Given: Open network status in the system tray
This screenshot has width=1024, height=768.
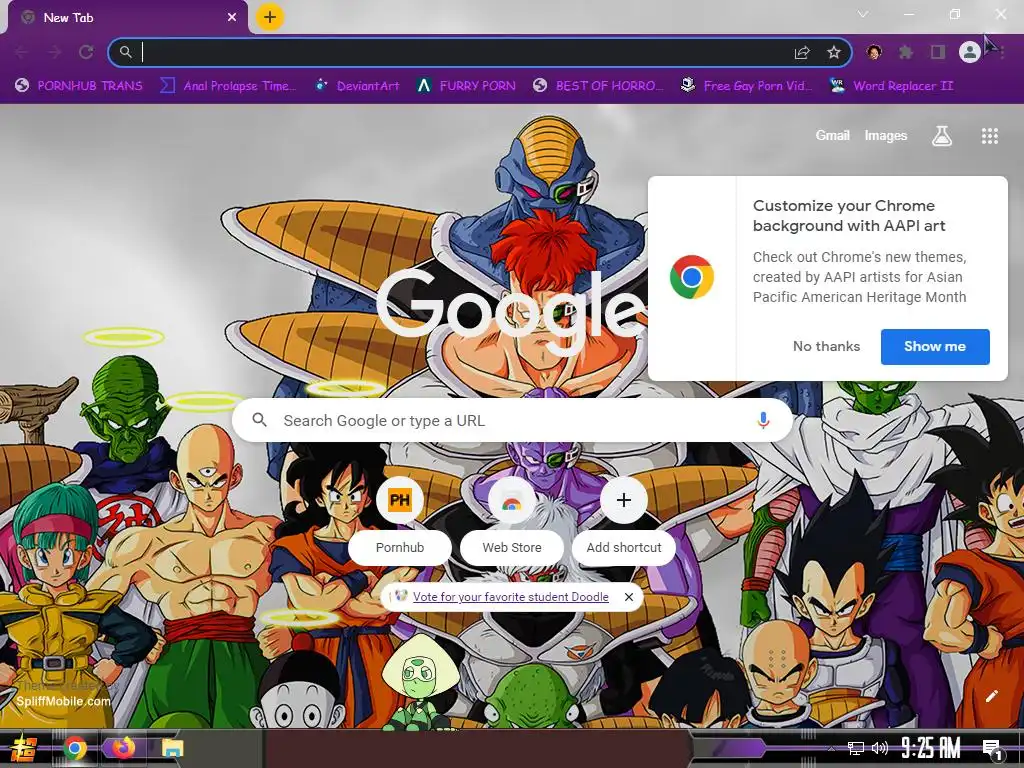Looking at the screenshot, I should click(855, 748).
